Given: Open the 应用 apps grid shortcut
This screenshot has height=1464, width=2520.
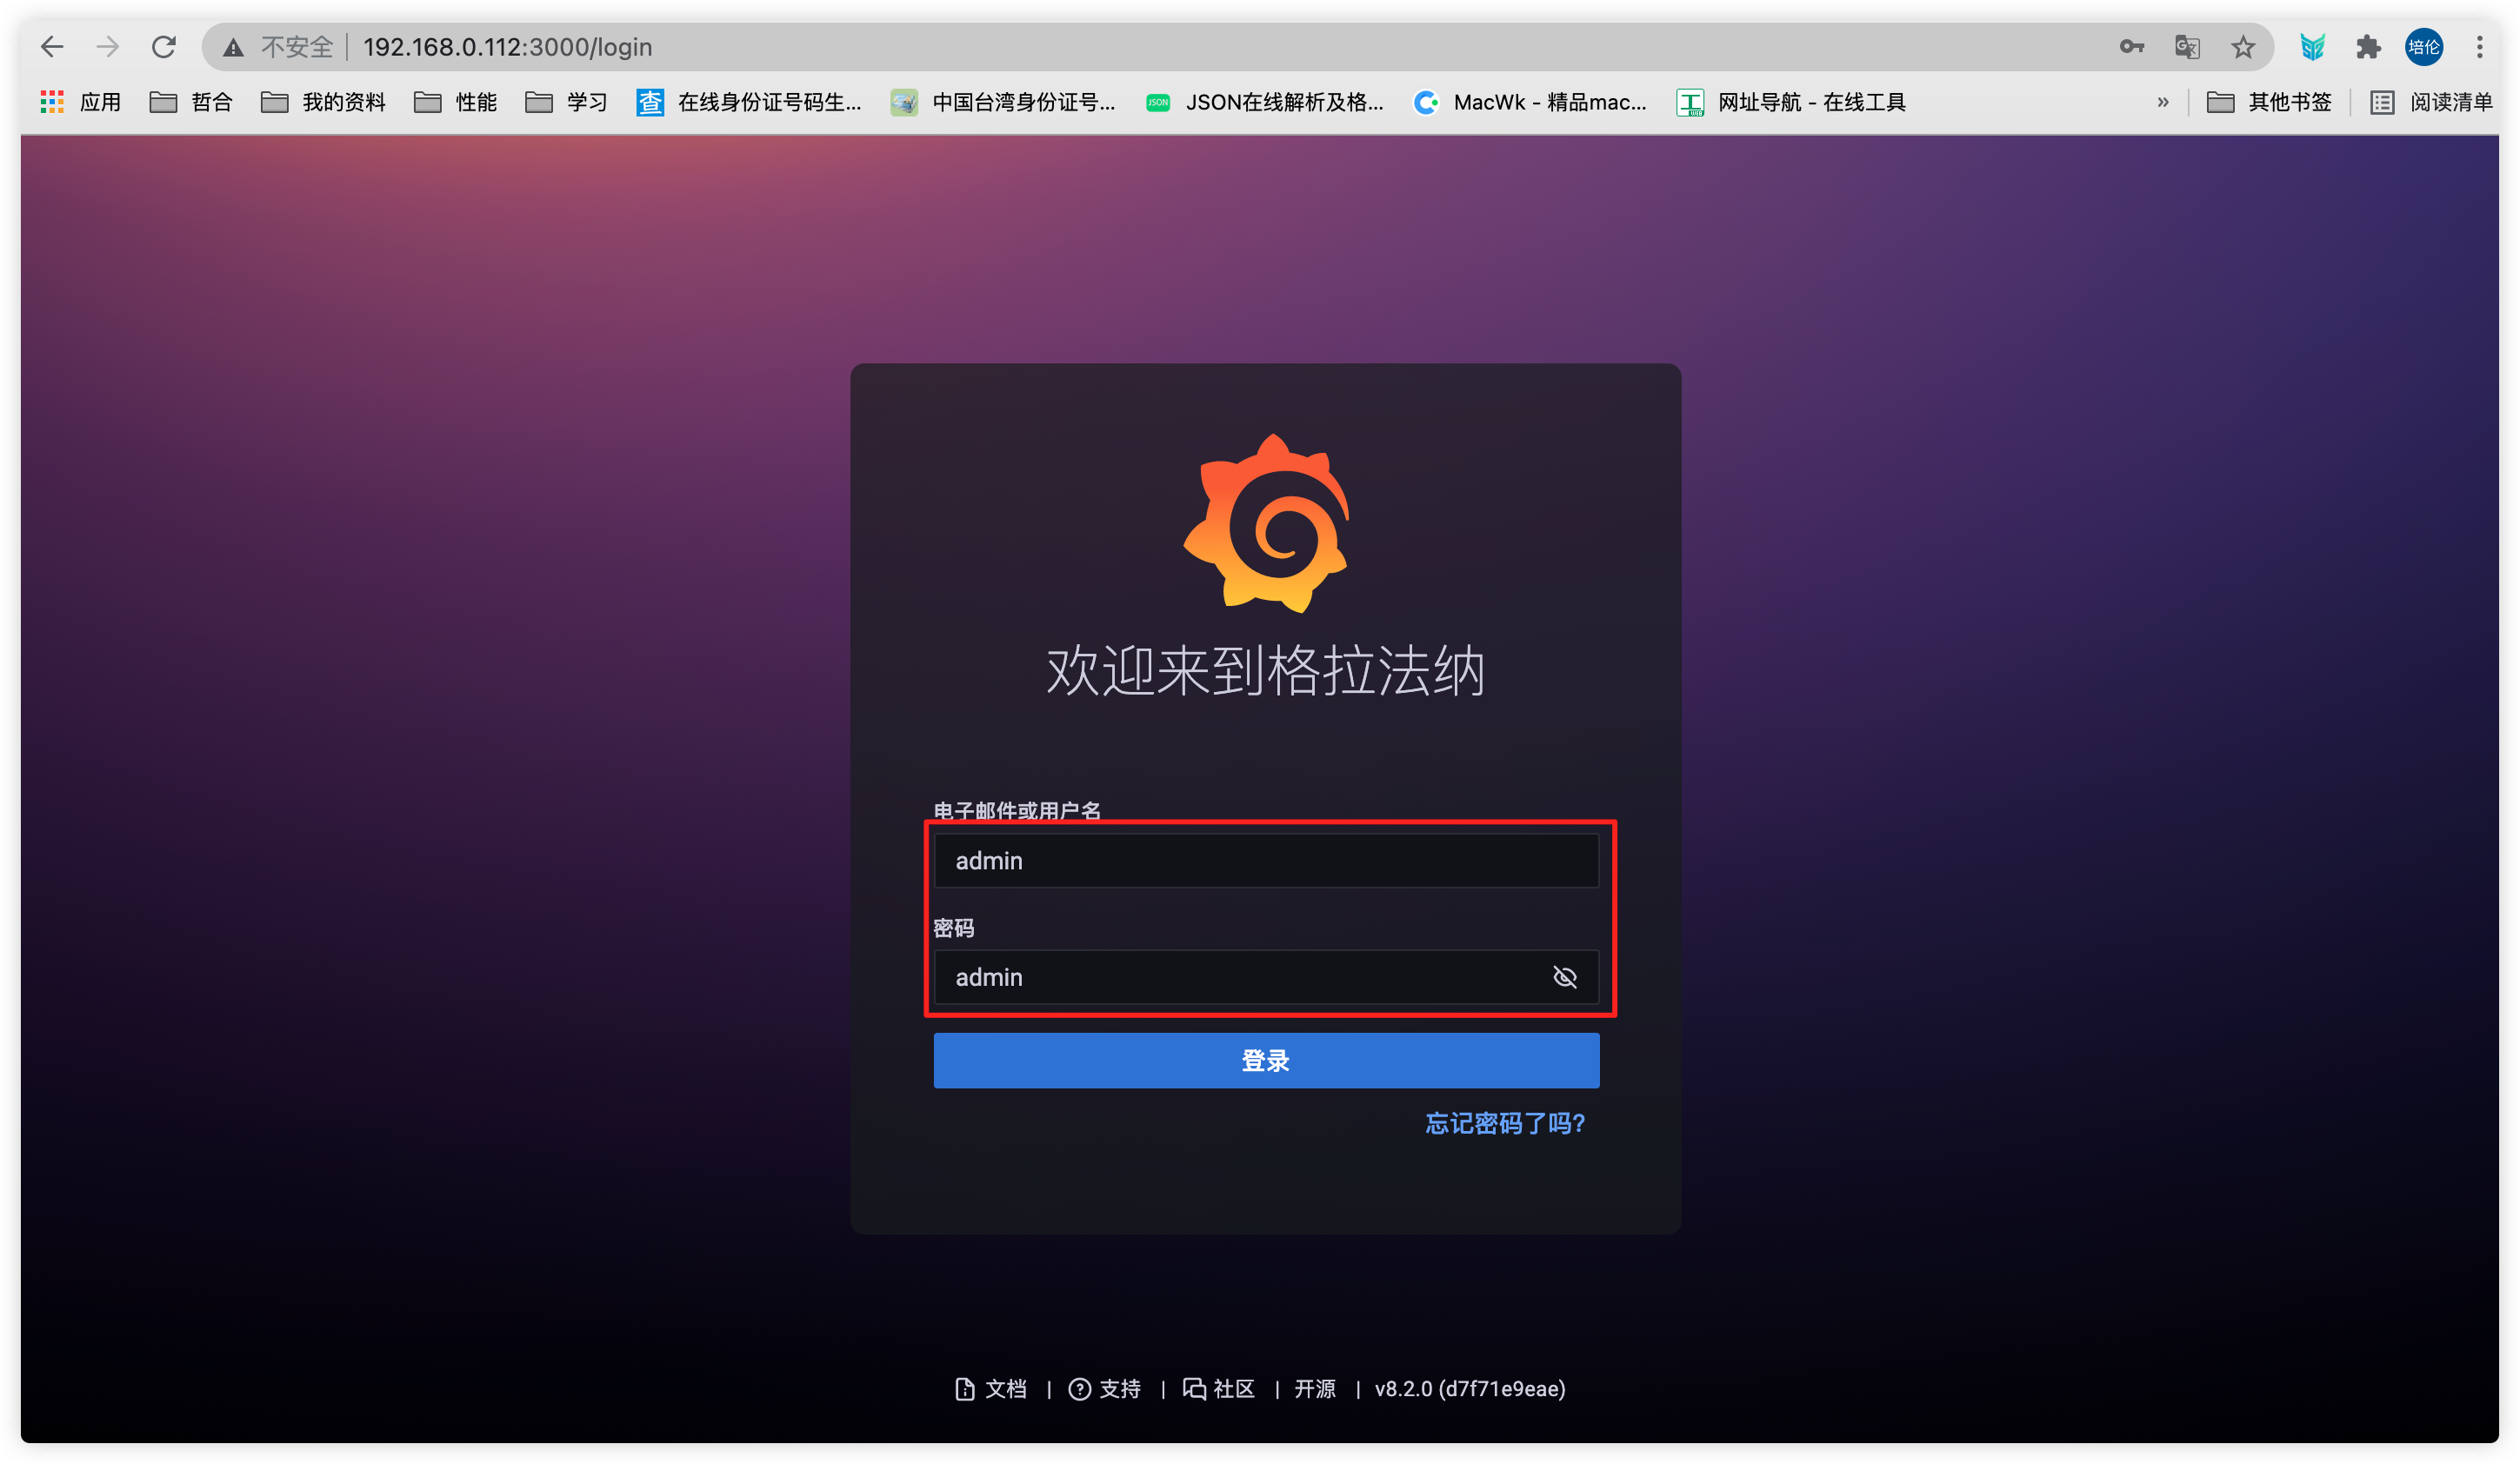Looking at the screenshot, I should click(x=81, y=102).
